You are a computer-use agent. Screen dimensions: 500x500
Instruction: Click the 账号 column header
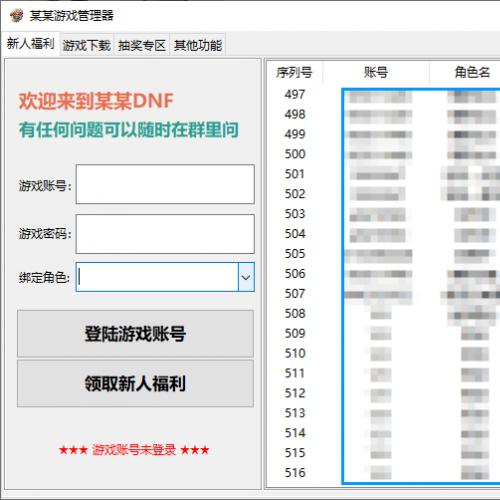(x=376, y=72)
